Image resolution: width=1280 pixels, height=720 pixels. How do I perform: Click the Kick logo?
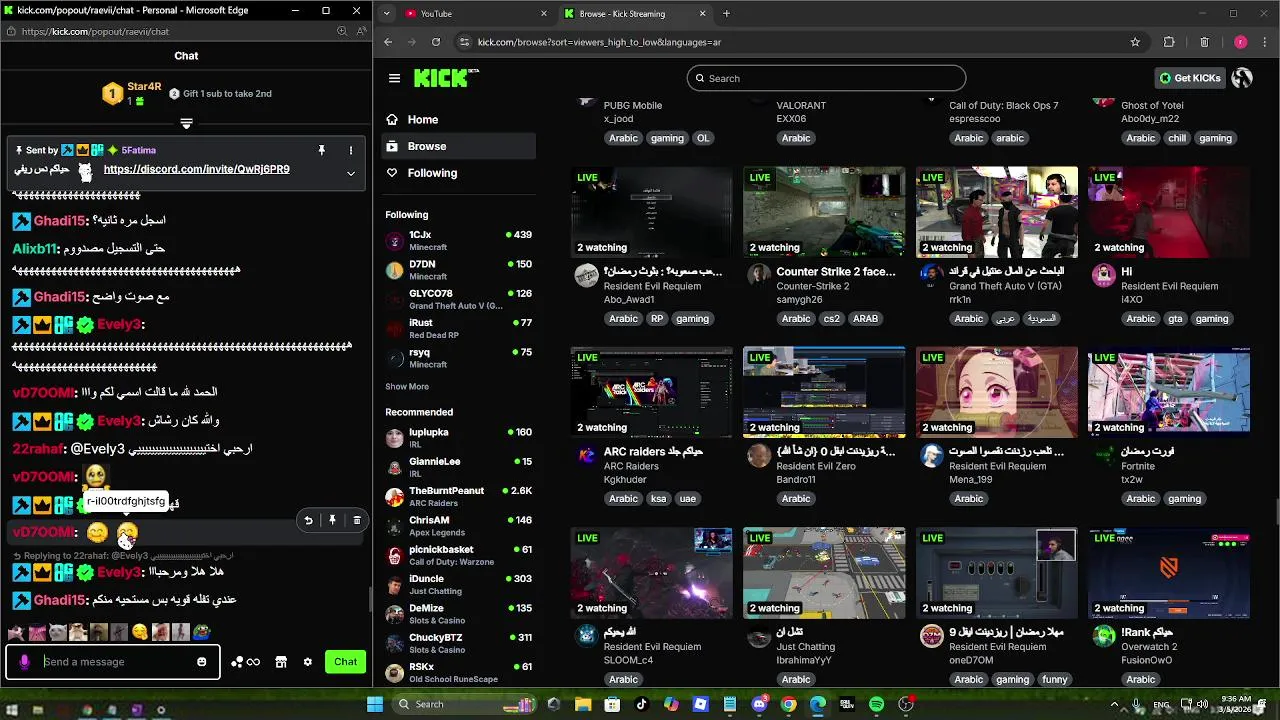tap(446, 78)
